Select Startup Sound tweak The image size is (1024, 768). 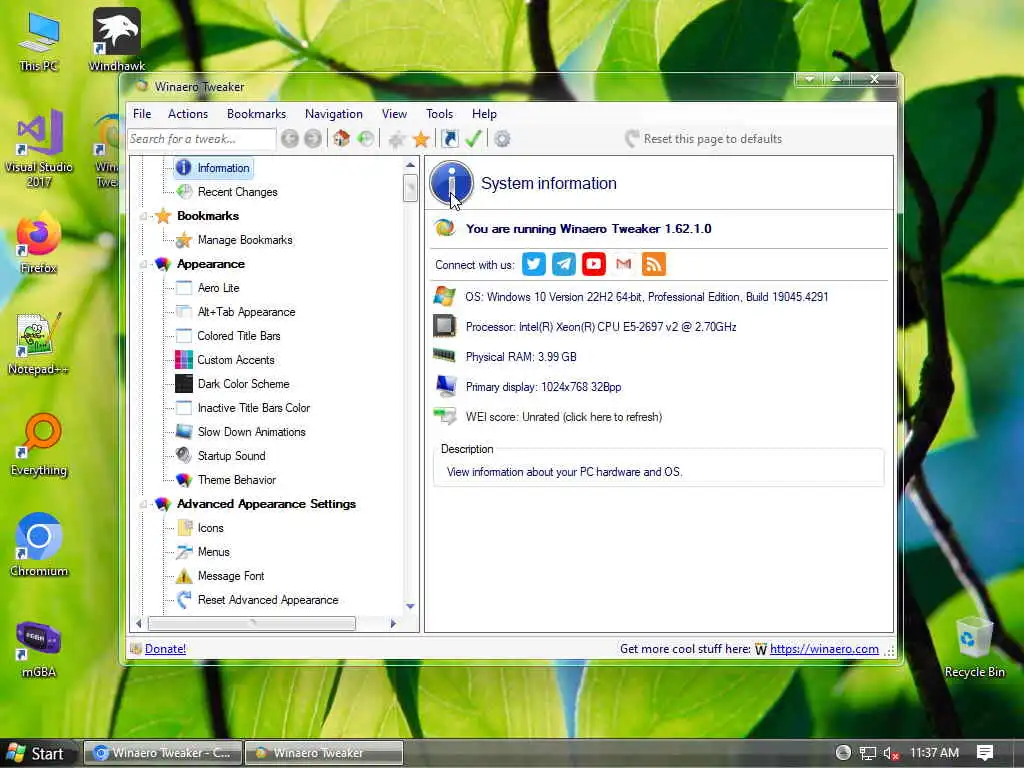[x=231, y=456]
